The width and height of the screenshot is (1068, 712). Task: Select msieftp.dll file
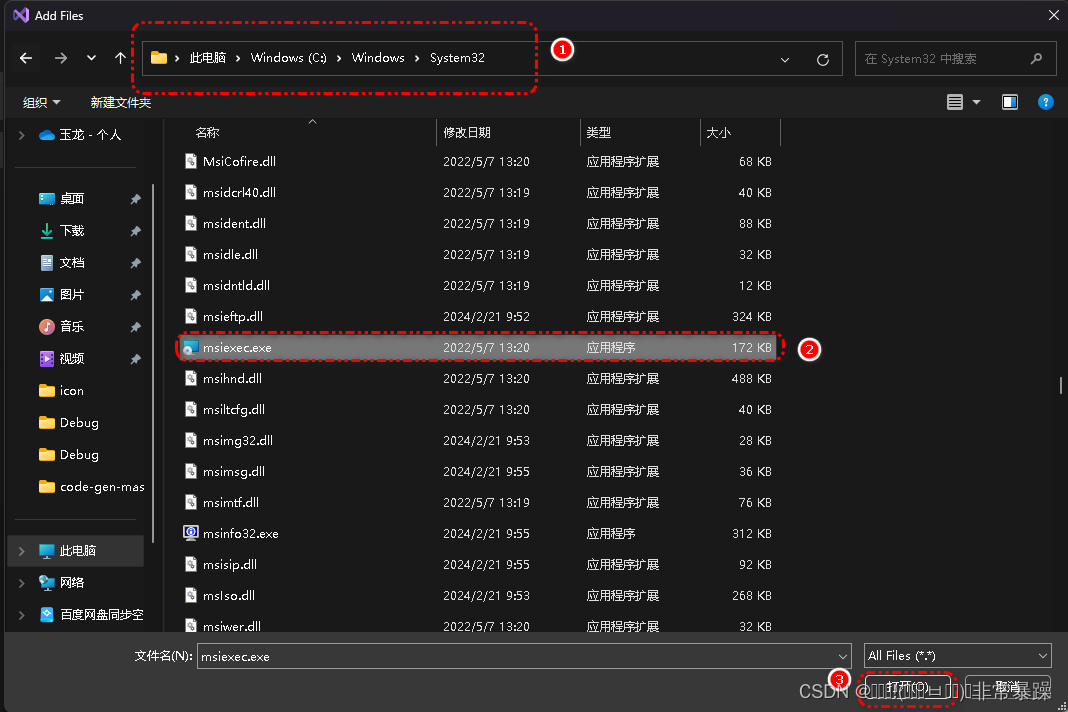pos(477,316)
